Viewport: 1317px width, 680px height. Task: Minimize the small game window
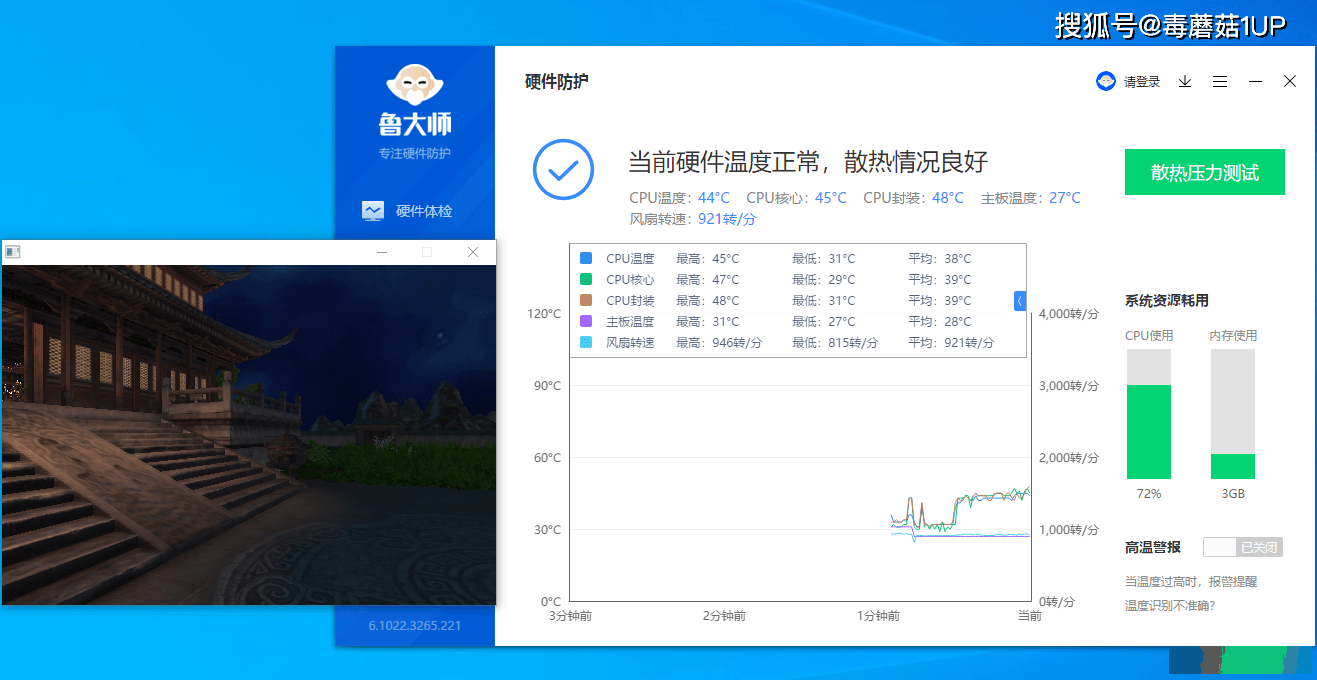pos(381,252)
